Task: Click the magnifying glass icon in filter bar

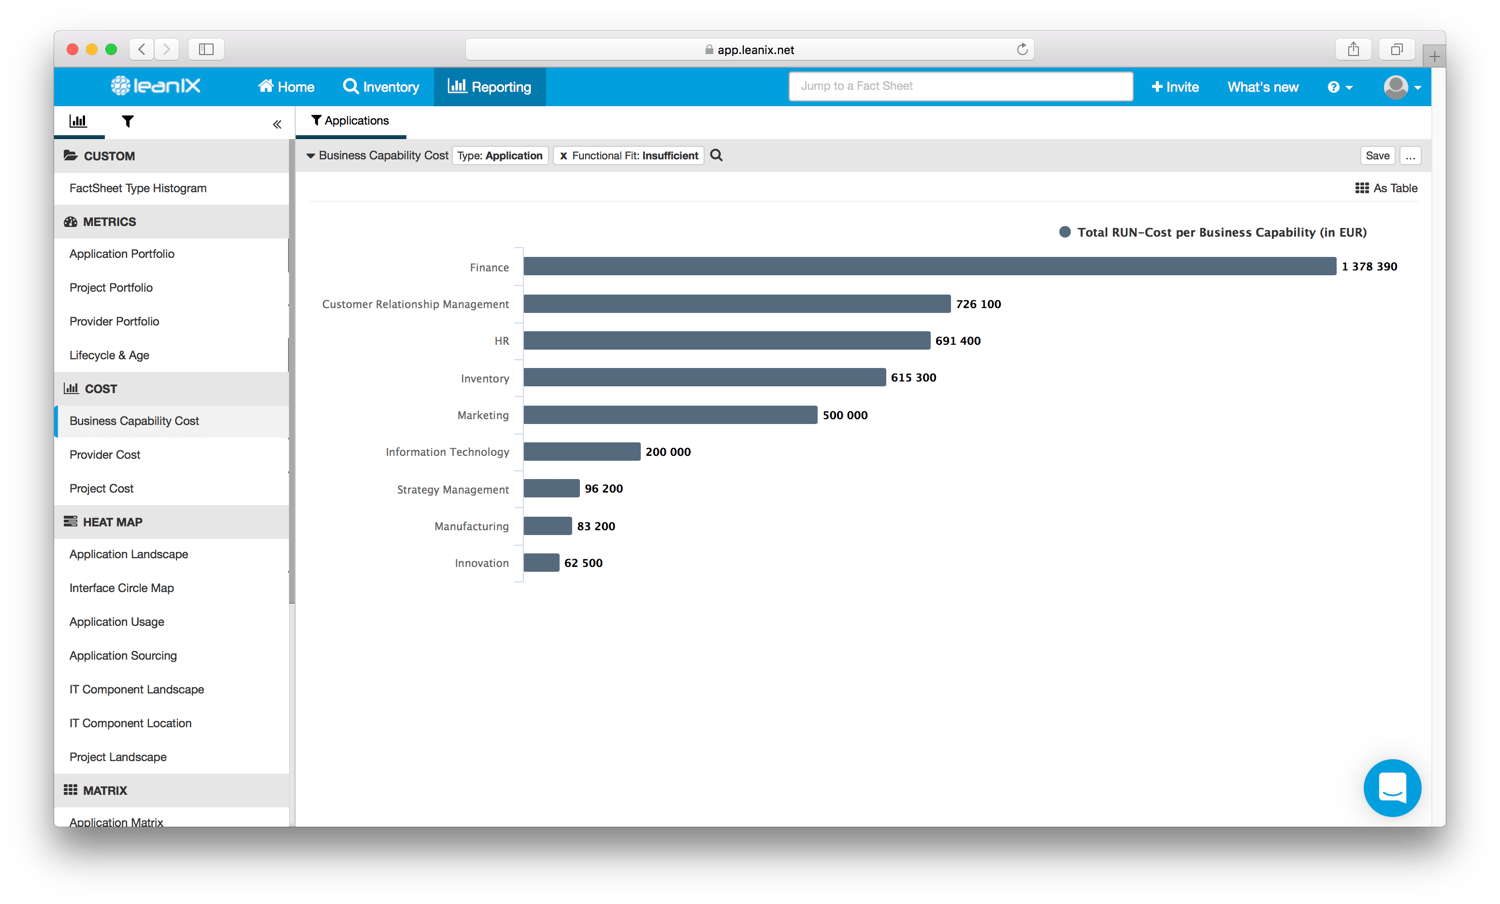Action: click(x=716, y=155)
